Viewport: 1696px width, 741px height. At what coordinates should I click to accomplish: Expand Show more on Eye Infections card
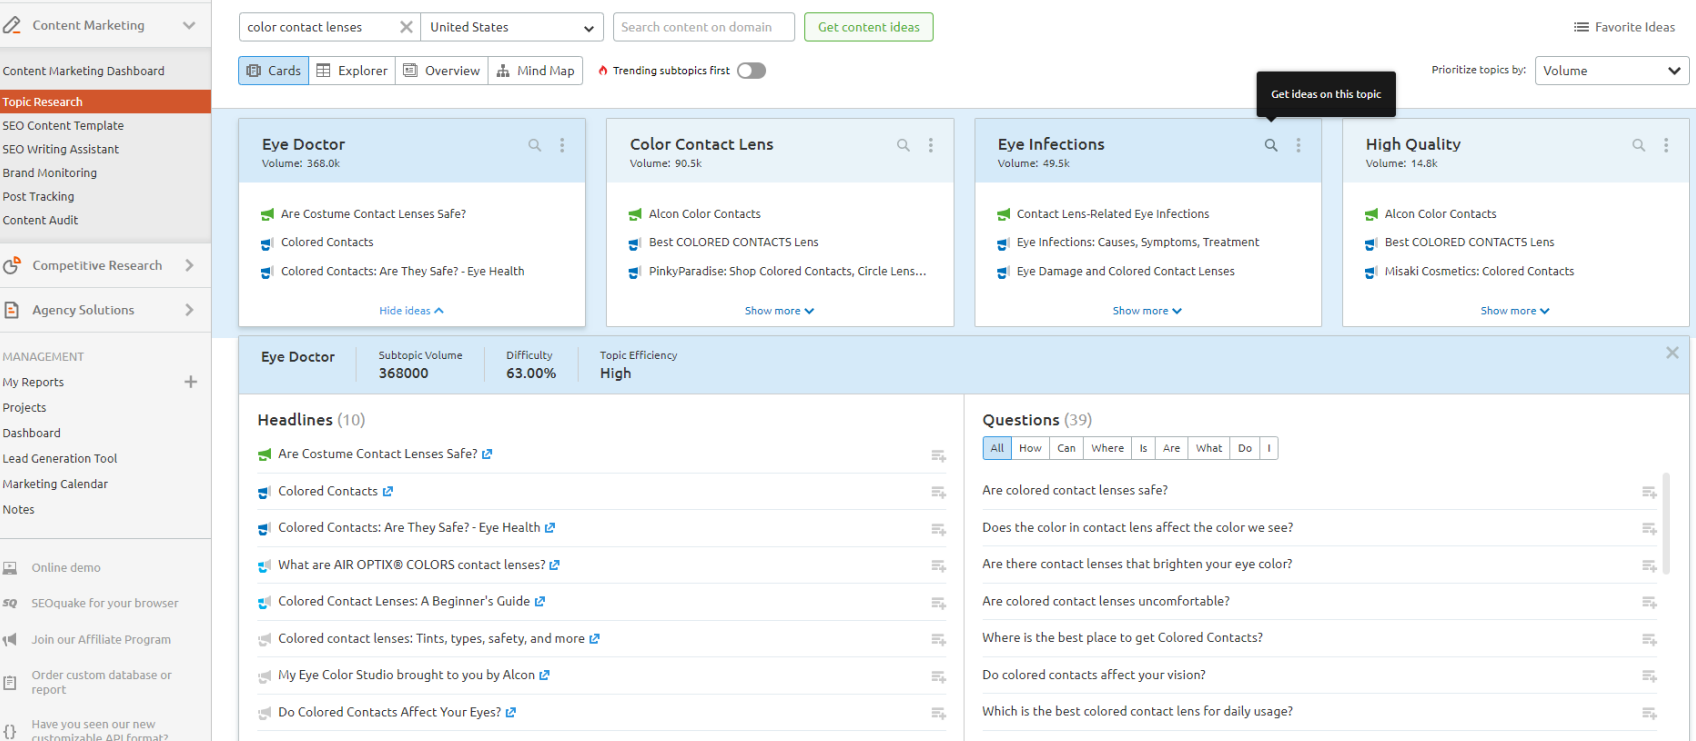1147,311
